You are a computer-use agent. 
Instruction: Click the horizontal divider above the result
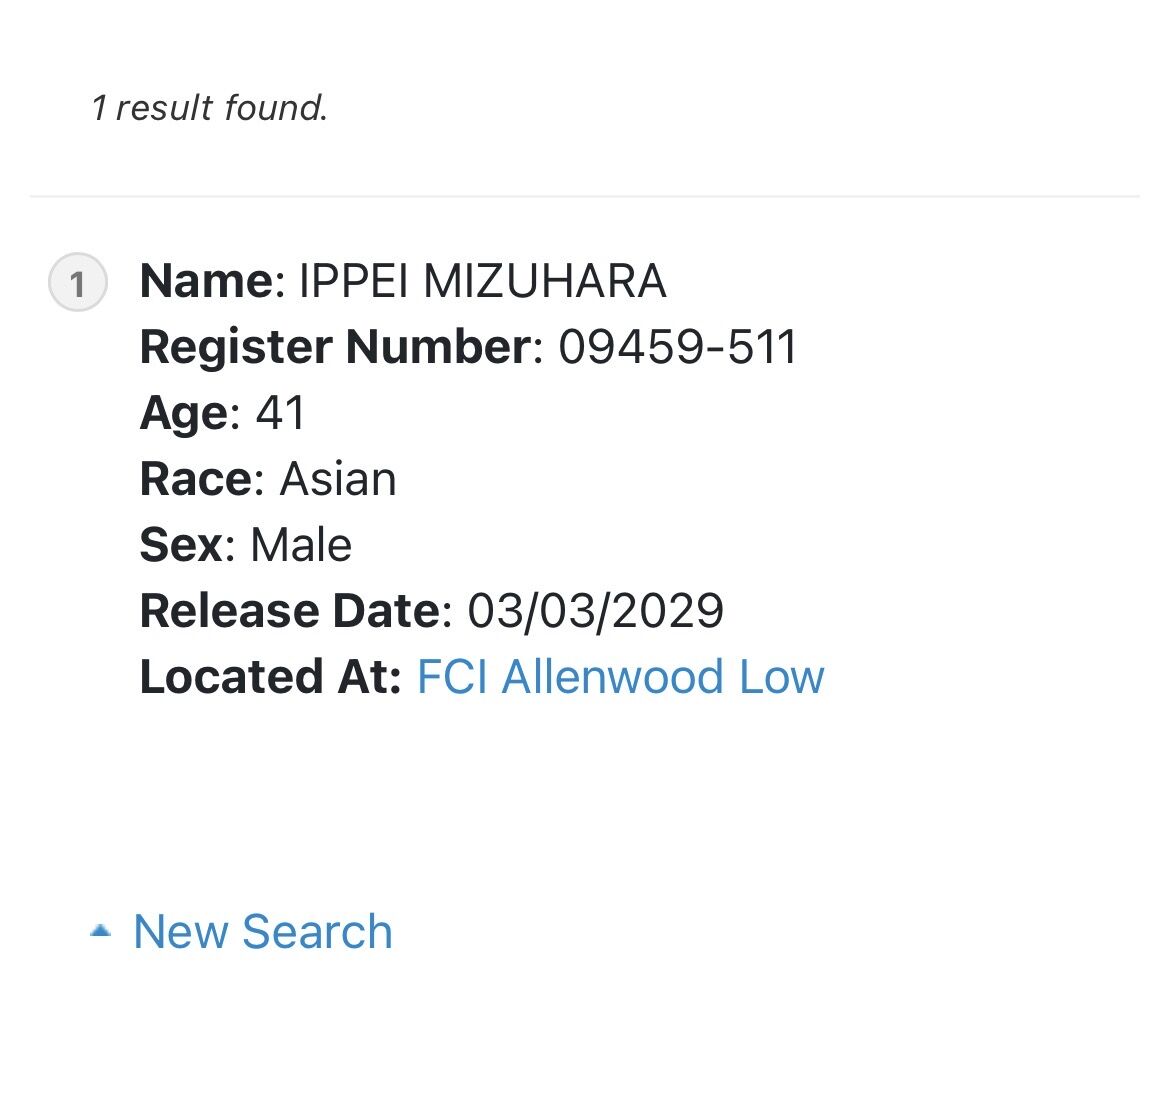(584, 197)
